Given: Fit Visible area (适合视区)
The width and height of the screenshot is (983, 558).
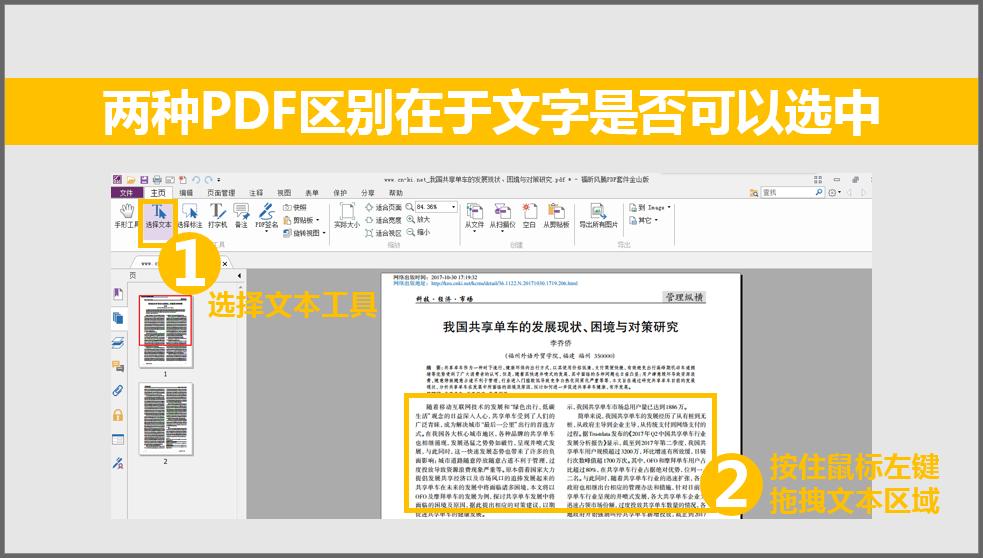Looking at the screenshot, I should click(383, 233).
